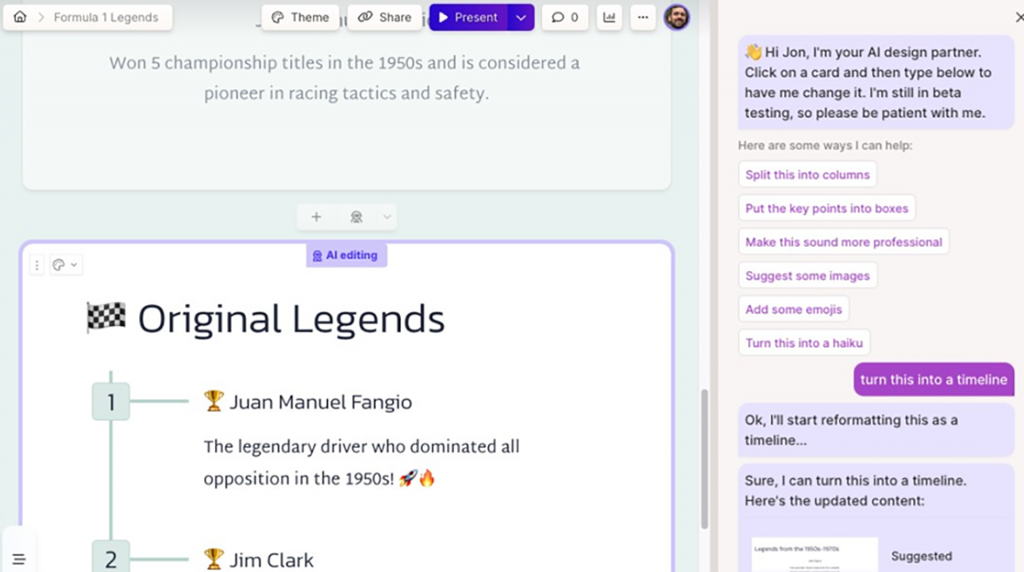Viewport: 1024px width, 572px height.
Task: Click the checkered flag emoji
Action: tap(106, 318)
